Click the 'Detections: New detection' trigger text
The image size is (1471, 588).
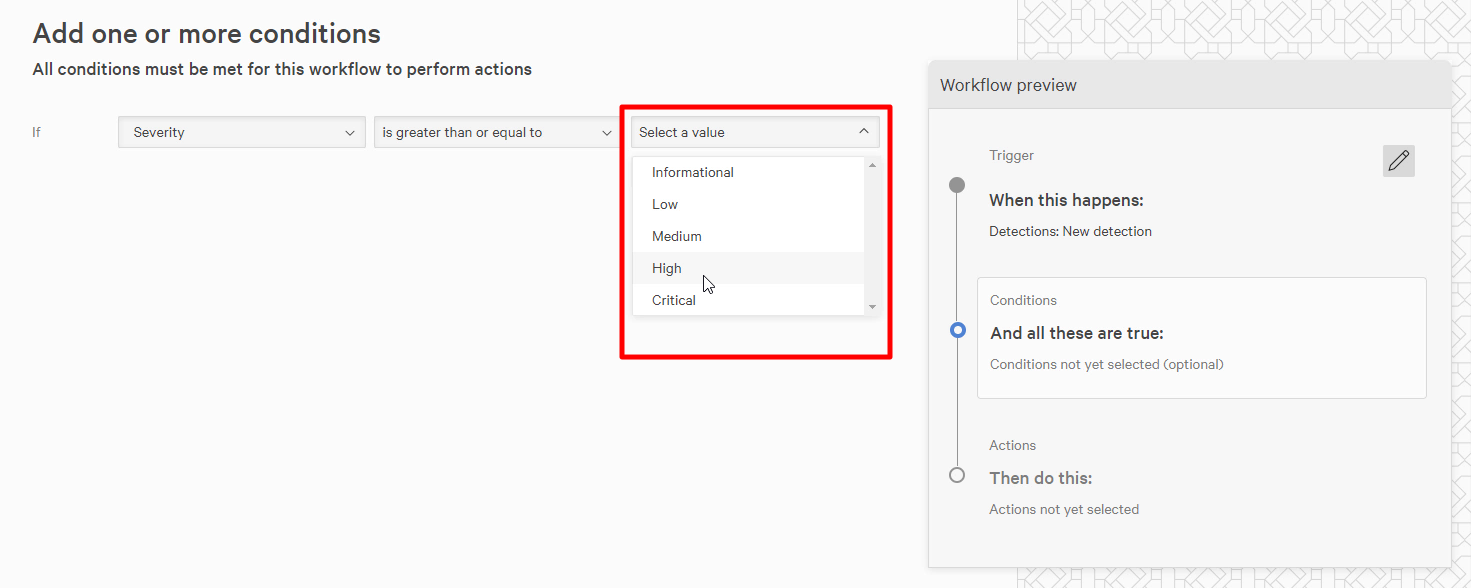tap(1070, 231)
